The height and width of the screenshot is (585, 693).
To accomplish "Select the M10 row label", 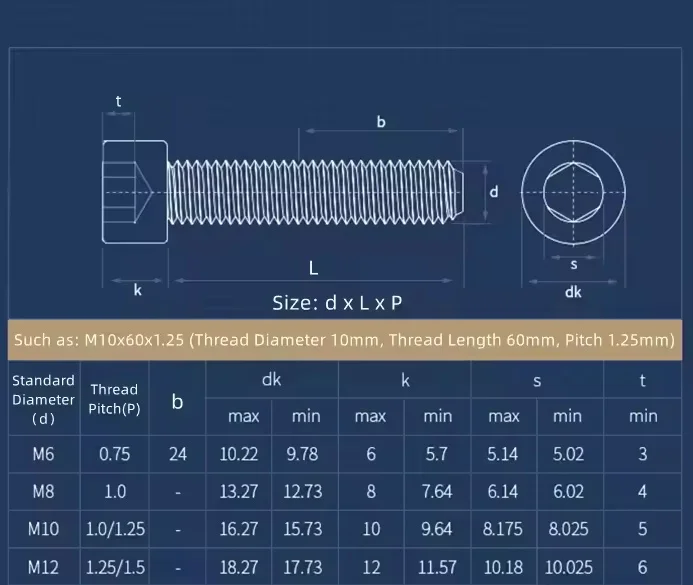I will pyautogui.click(x=43, y=529).
